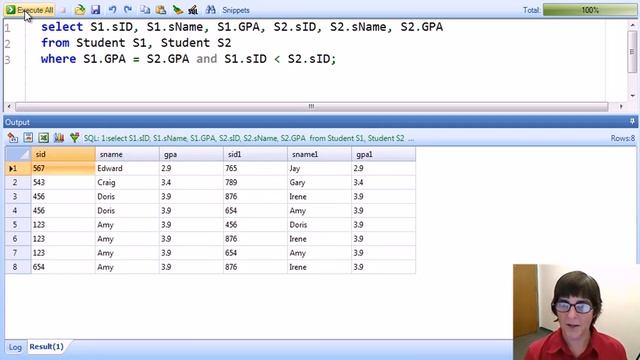Click the presenter webcam video thumbnail
Viewport: 640px width, 360px height.
[576, 312]
